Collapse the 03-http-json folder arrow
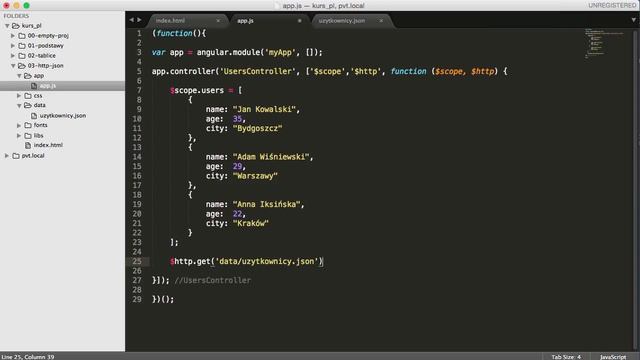This screenshot has height=360, width=640. (x=13, y=66)
